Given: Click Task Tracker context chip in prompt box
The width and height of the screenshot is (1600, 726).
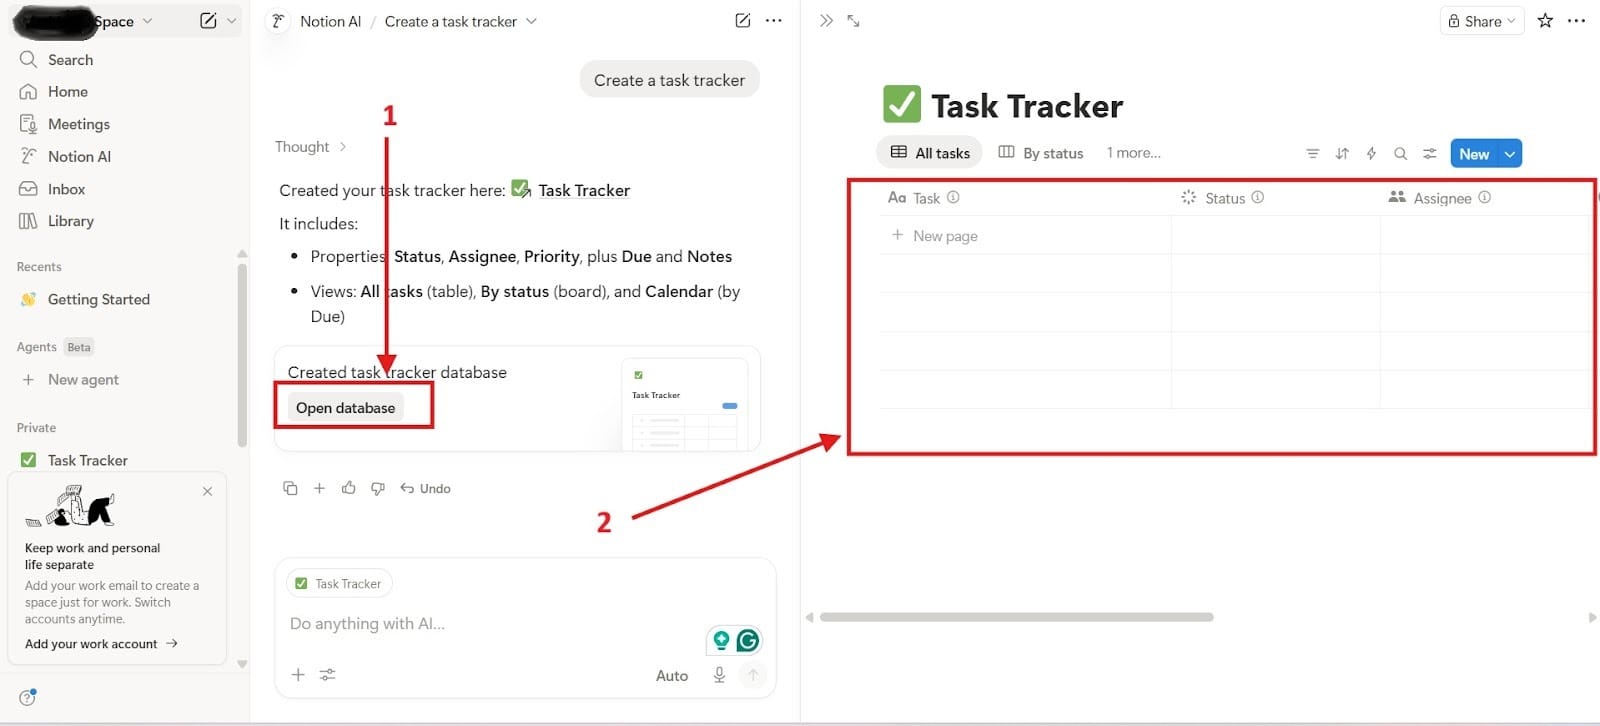Looking at the screenshot, I should 339,584.
